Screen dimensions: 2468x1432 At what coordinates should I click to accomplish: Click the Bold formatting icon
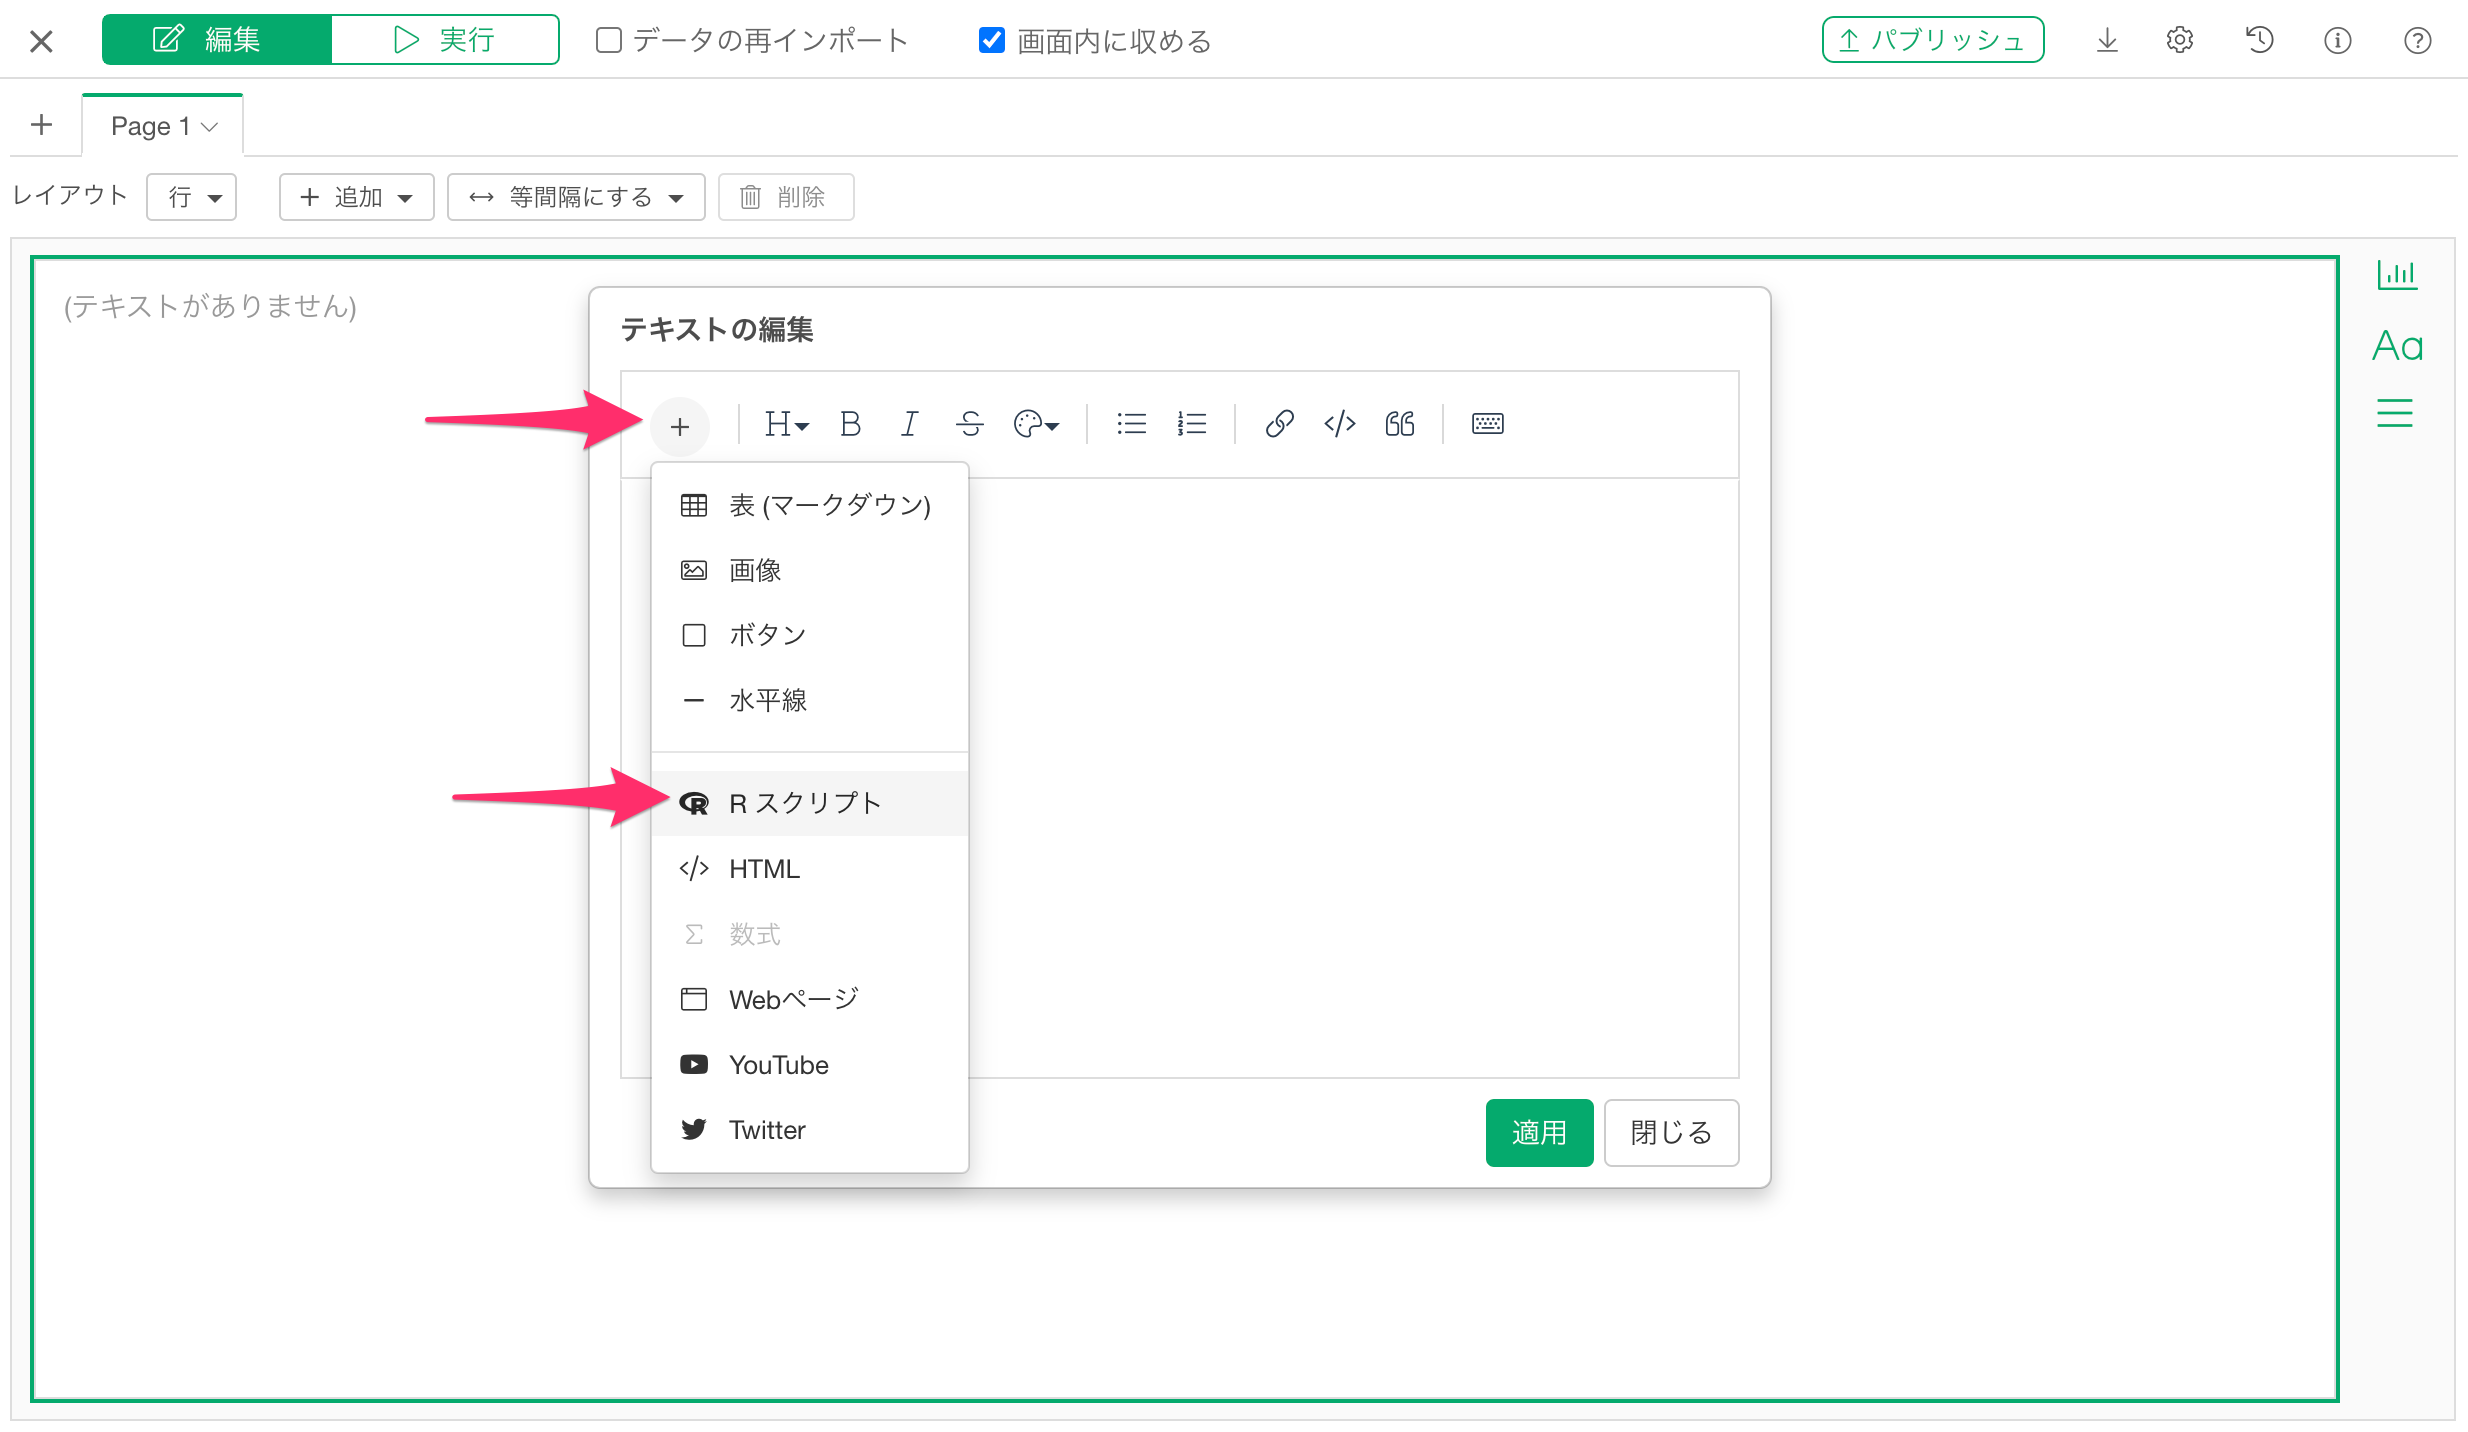pos(850,425)
